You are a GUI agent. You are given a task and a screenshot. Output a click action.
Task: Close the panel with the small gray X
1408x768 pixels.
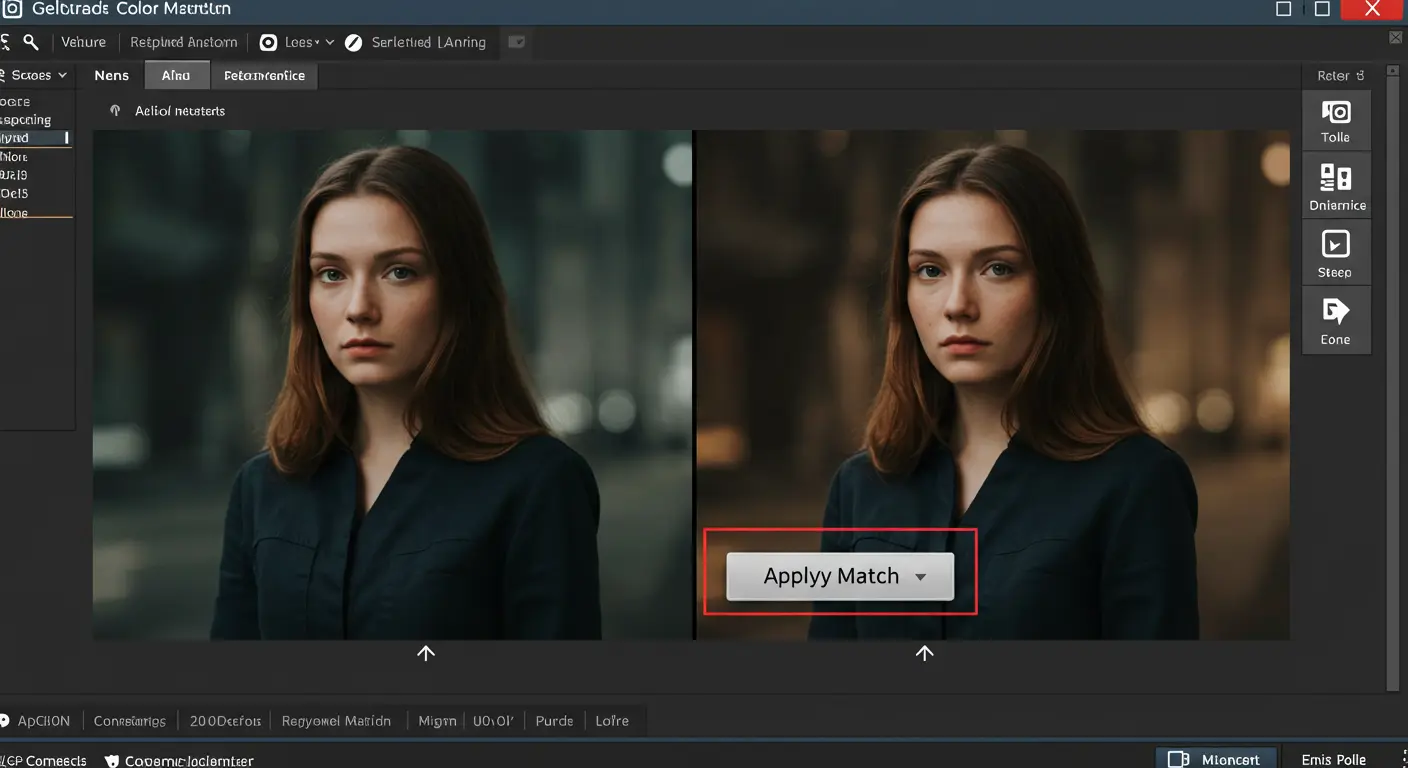coord(1396,38)
